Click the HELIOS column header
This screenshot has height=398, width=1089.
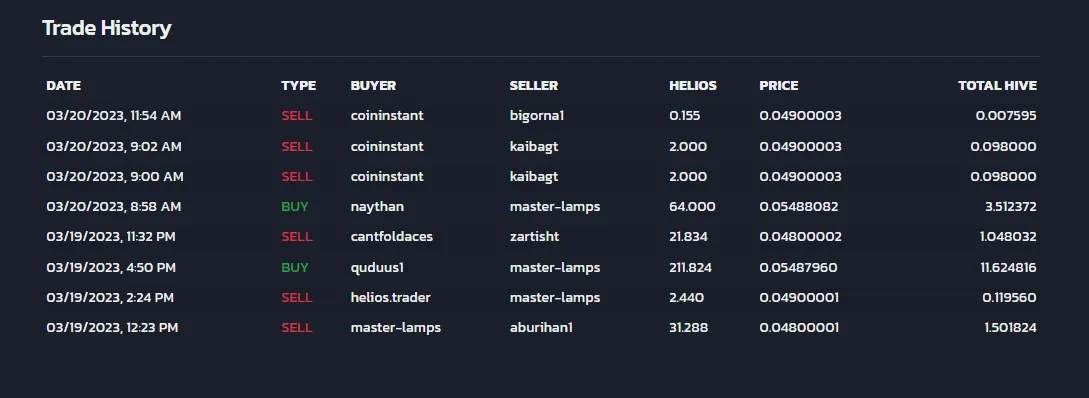pyautogui.click(x=692, y=85)
